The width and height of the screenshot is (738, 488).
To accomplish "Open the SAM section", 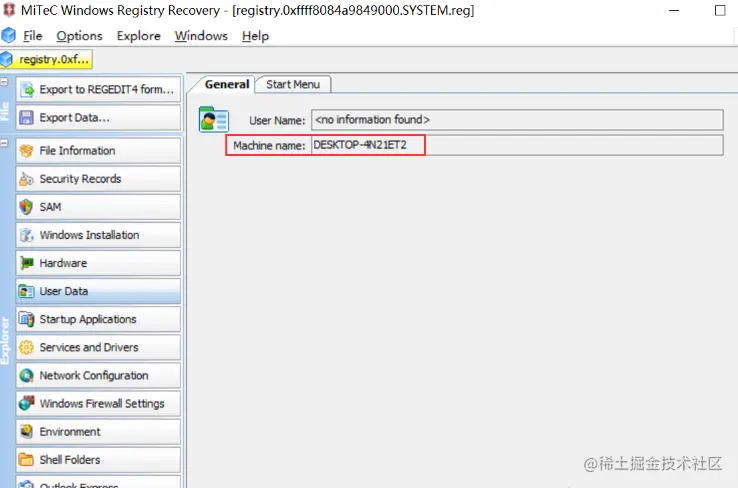I will click(x=98, y=207).
